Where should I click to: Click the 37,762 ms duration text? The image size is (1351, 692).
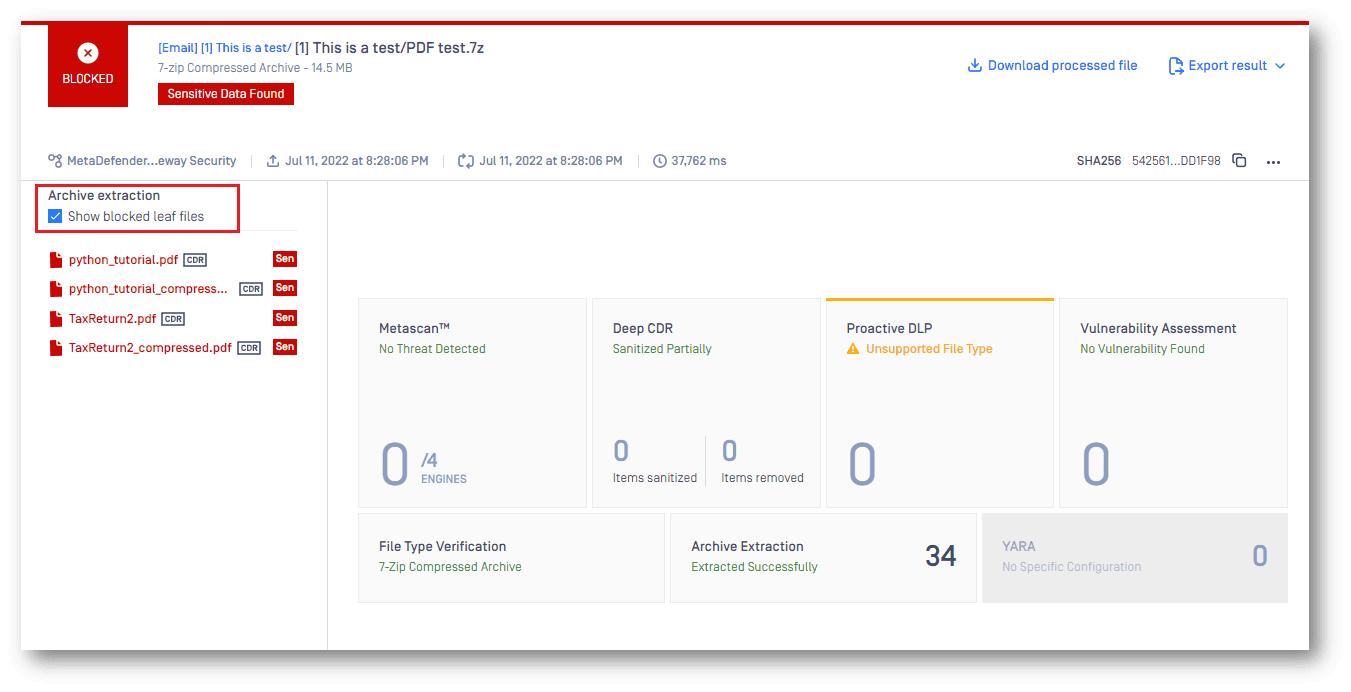click(699, 161)
